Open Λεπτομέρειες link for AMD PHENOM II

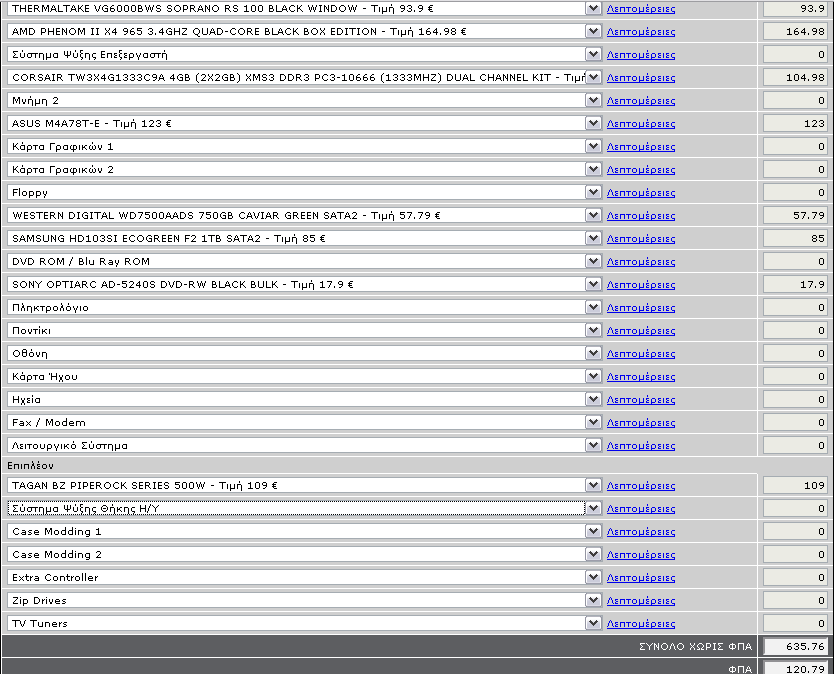tap(641, 32)
